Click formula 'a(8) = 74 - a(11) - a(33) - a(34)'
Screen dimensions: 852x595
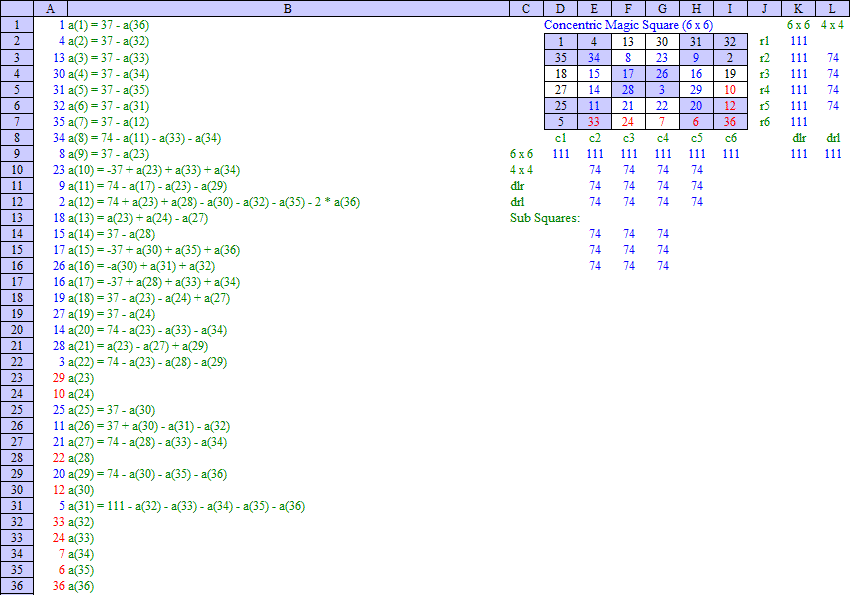click(x=144, y=138)
